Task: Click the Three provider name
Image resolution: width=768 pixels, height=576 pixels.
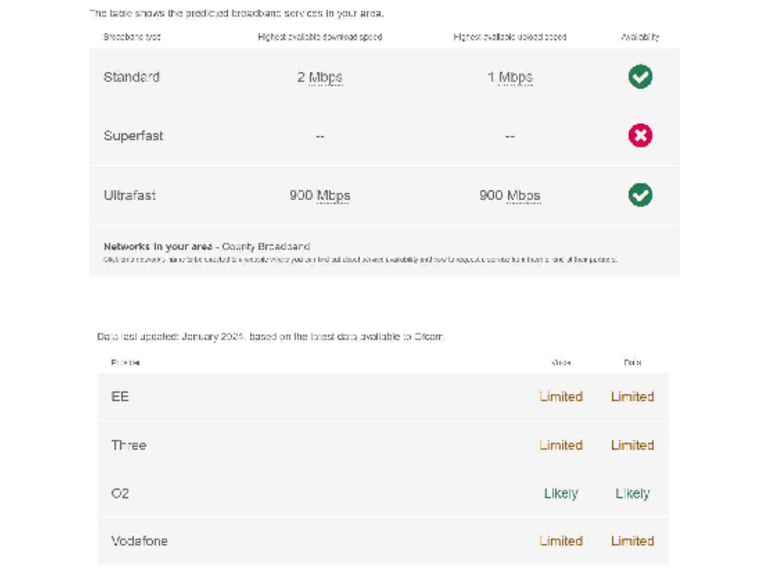Action: (x=129, y=445)
